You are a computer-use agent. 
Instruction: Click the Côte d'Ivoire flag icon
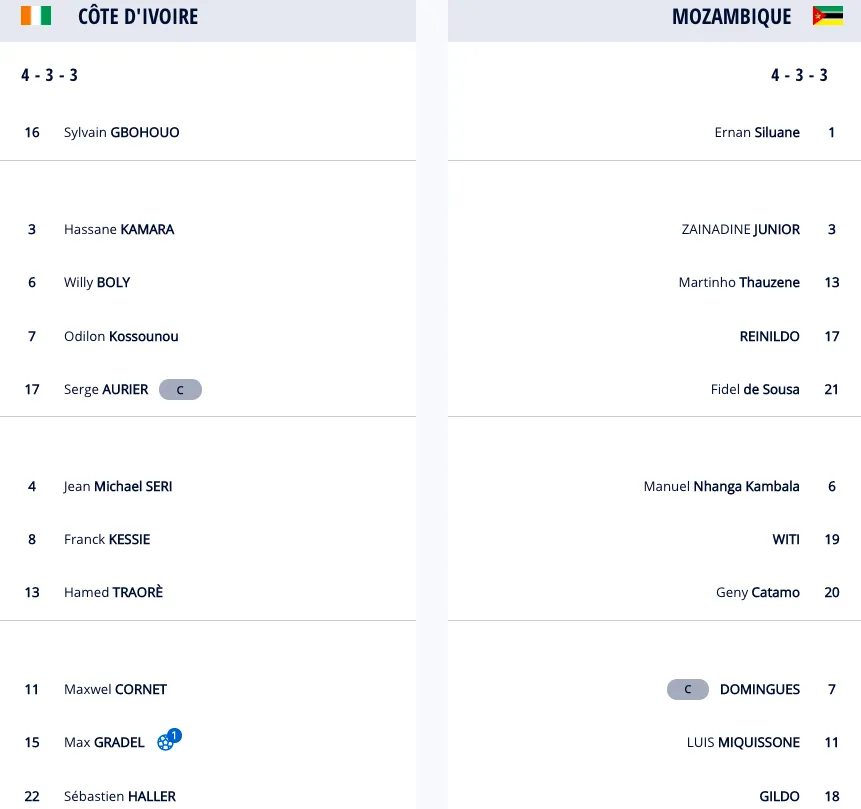(36, 16)
